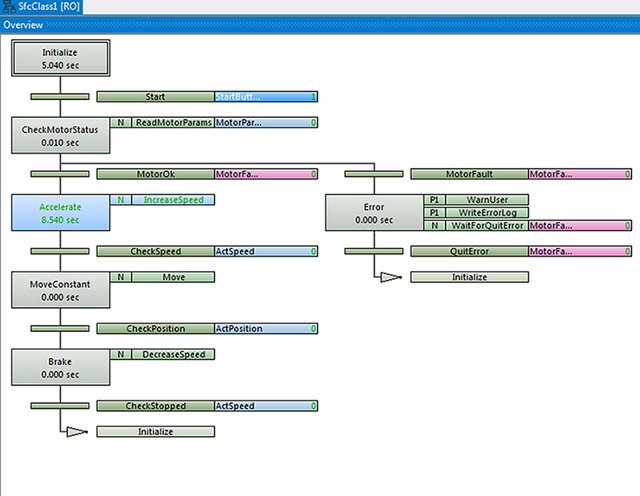Click the SfcClass1 tab icon
Image resolution: width=640 pixels, height=496 pixels.
click(8, 6)
